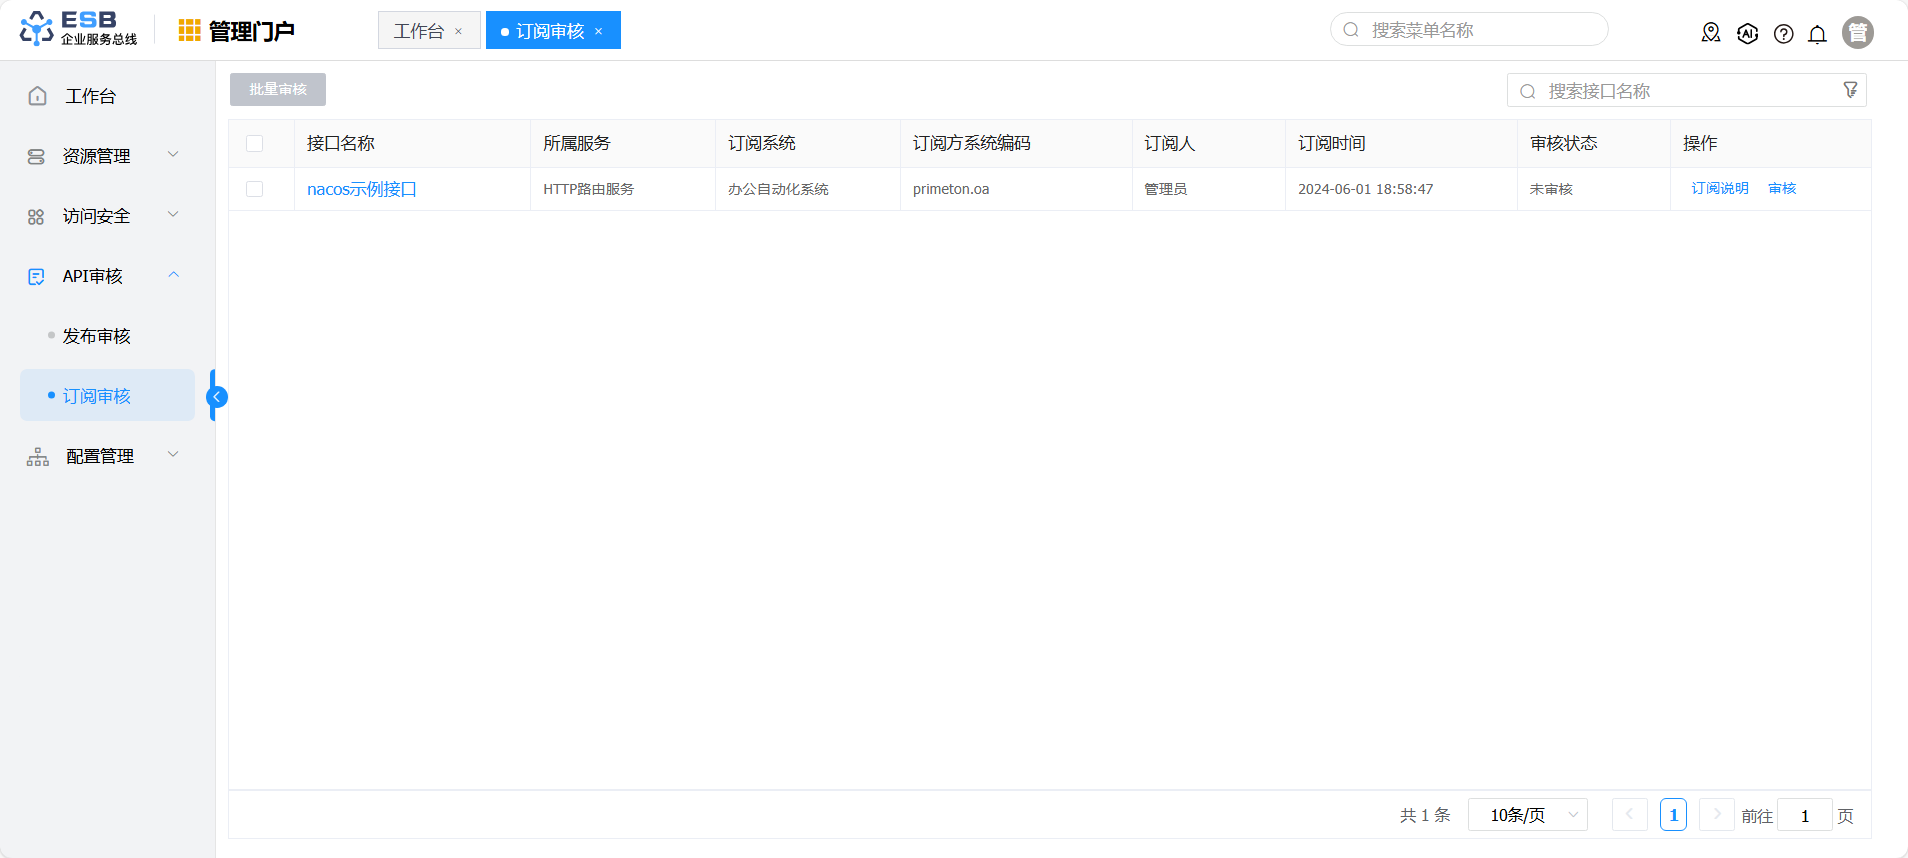Open the management portal grid icon

pyautogui.click(x=189, y=31)
